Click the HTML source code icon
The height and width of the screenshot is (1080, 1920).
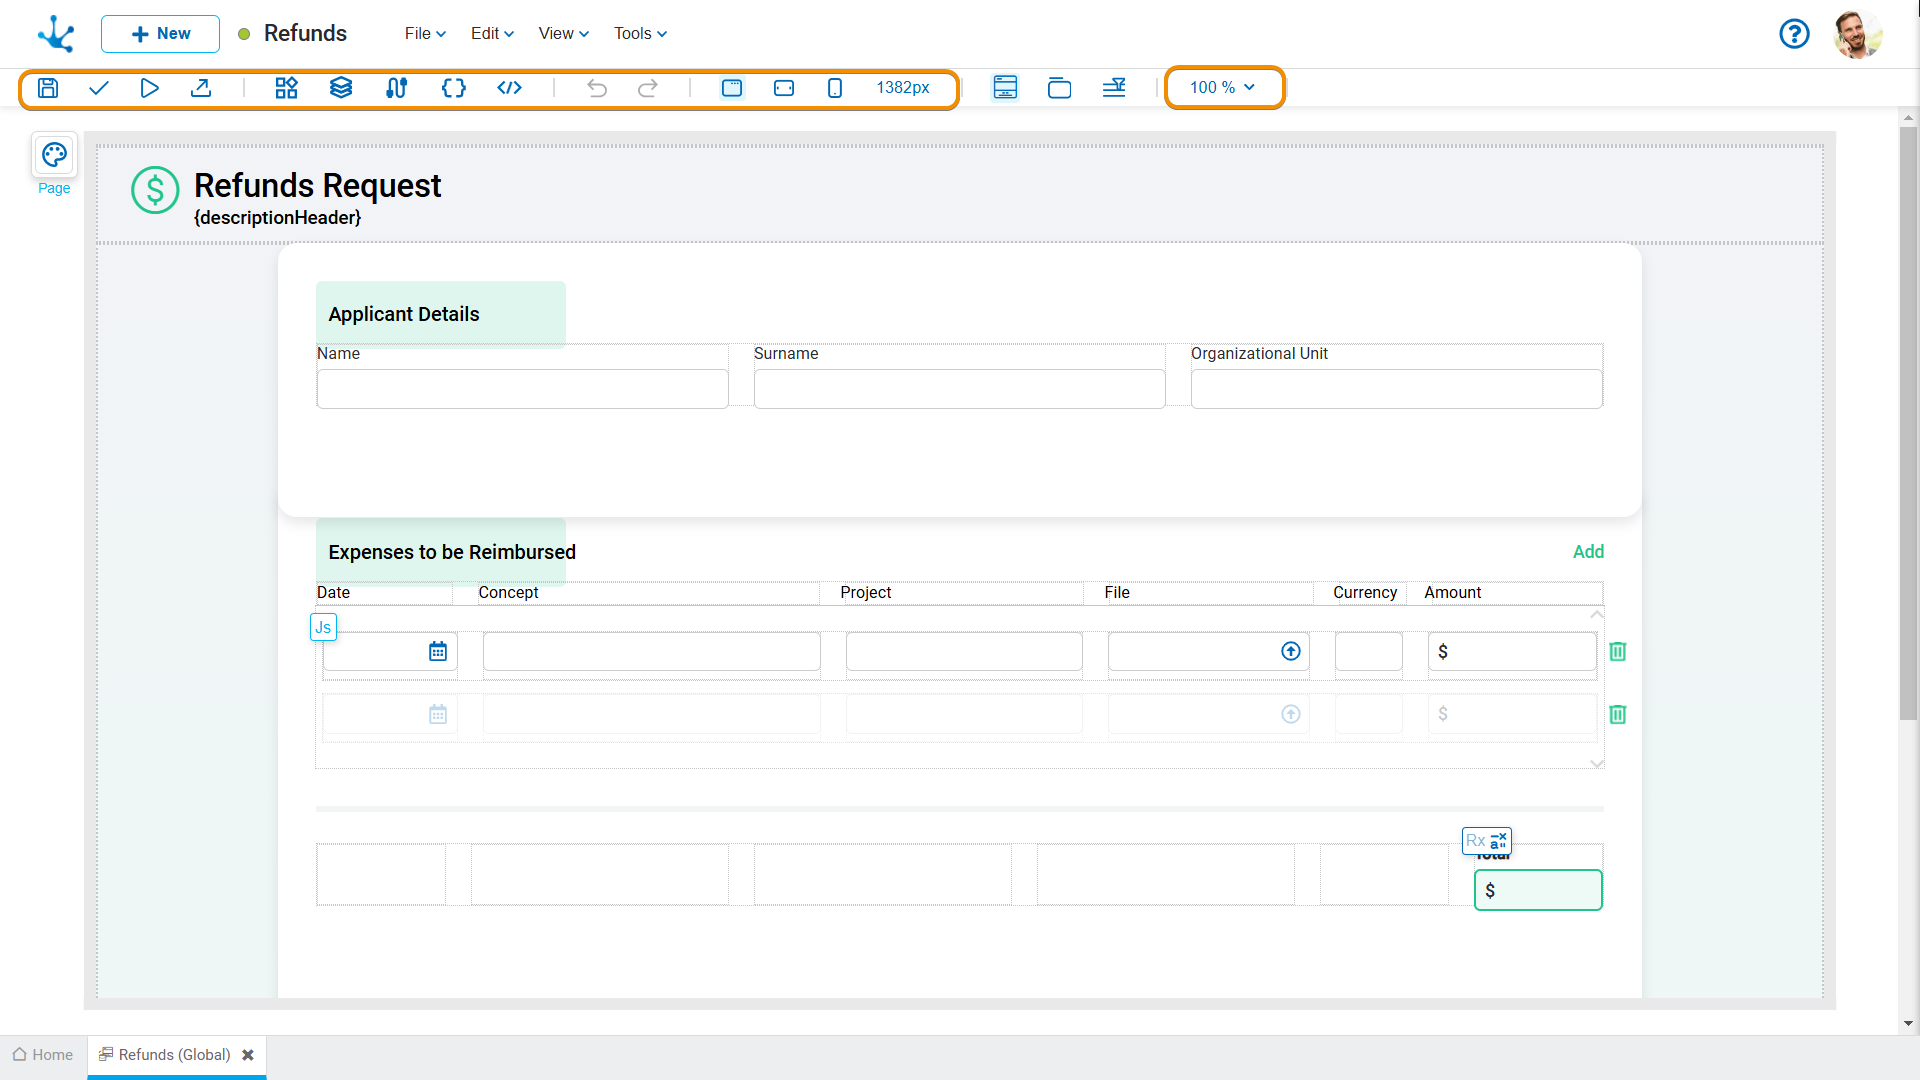509,88
